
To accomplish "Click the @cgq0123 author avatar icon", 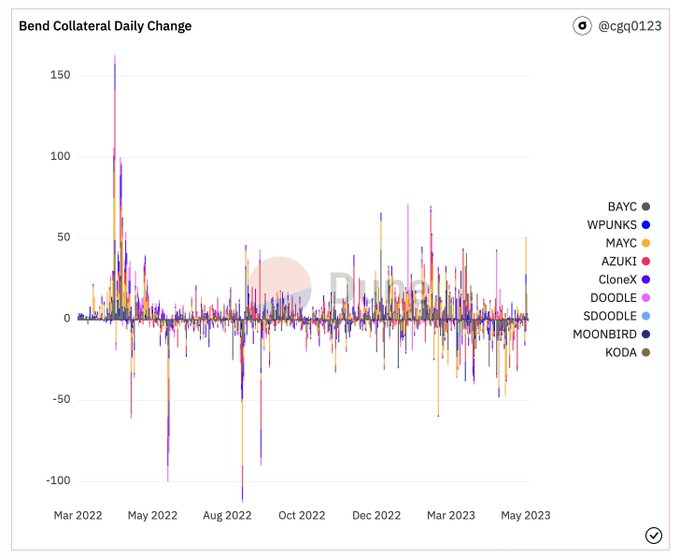I will (x=582, y=26).
